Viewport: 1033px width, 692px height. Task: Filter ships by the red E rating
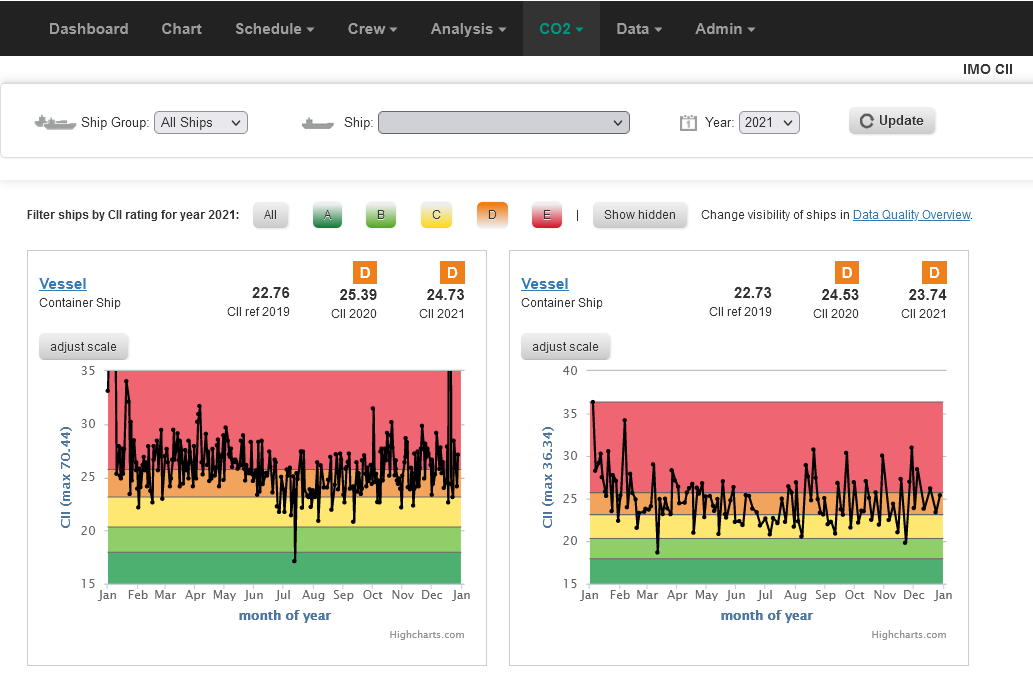547,215
